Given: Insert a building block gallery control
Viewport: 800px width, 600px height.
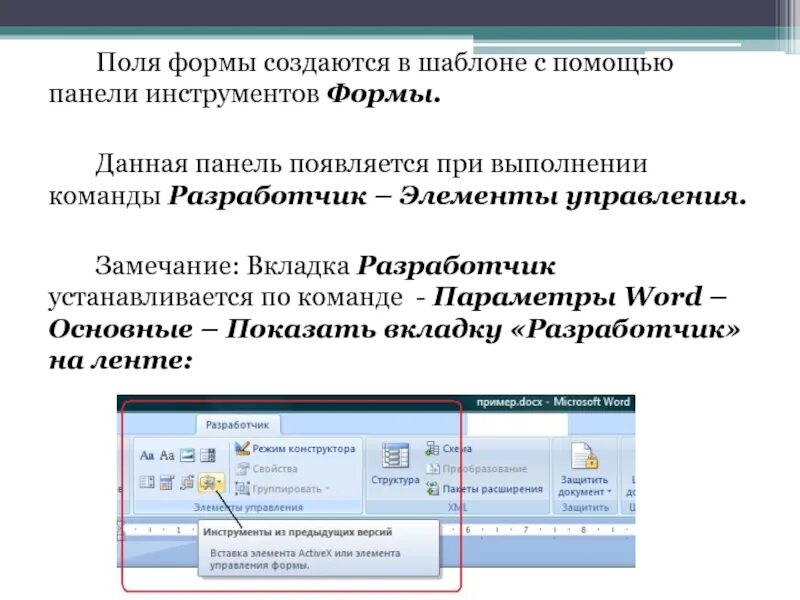Looking at the screenshot, I should (x=204, y=457).
